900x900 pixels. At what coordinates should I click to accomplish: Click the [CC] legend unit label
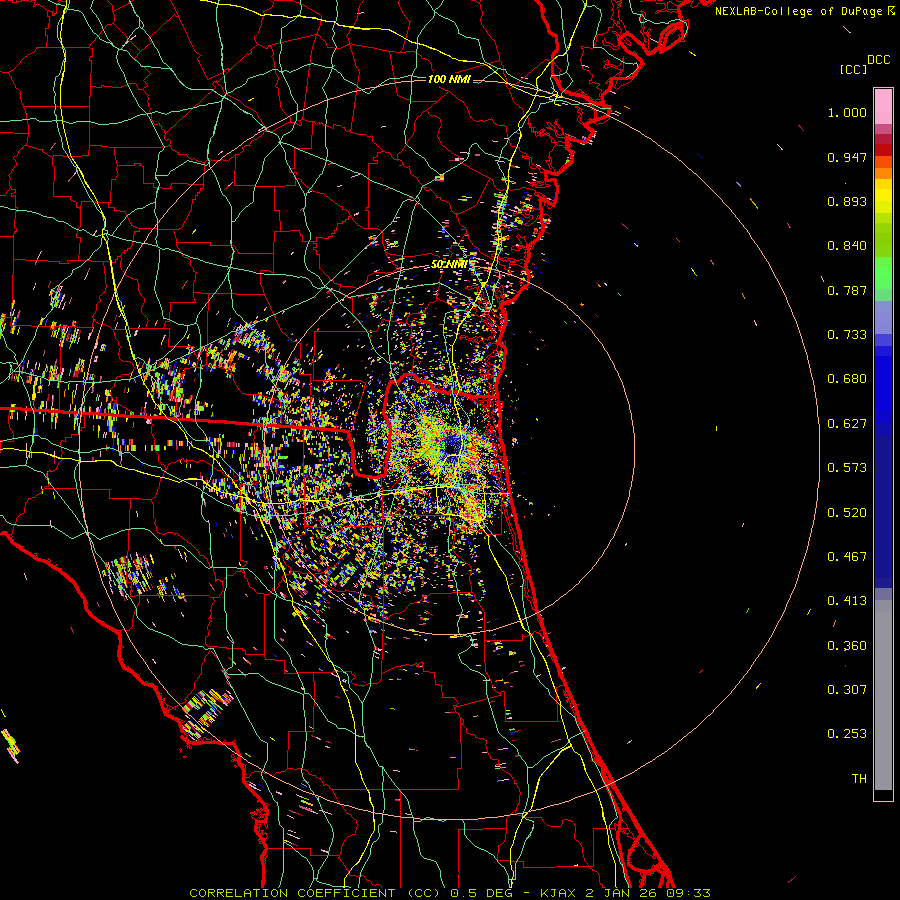(853, 69)
